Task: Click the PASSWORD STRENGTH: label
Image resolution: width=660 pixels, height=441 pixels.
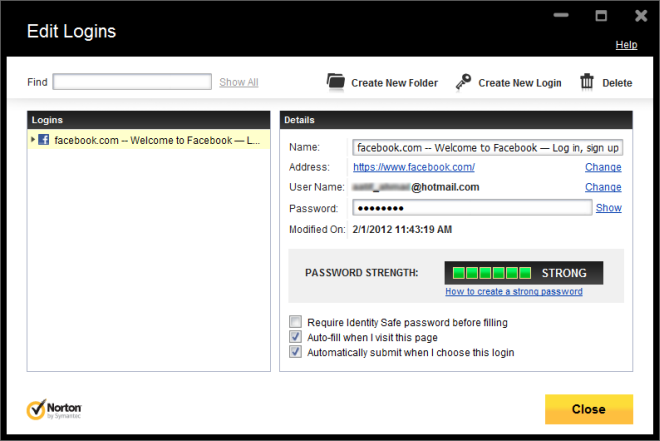Action: [362, 273]
